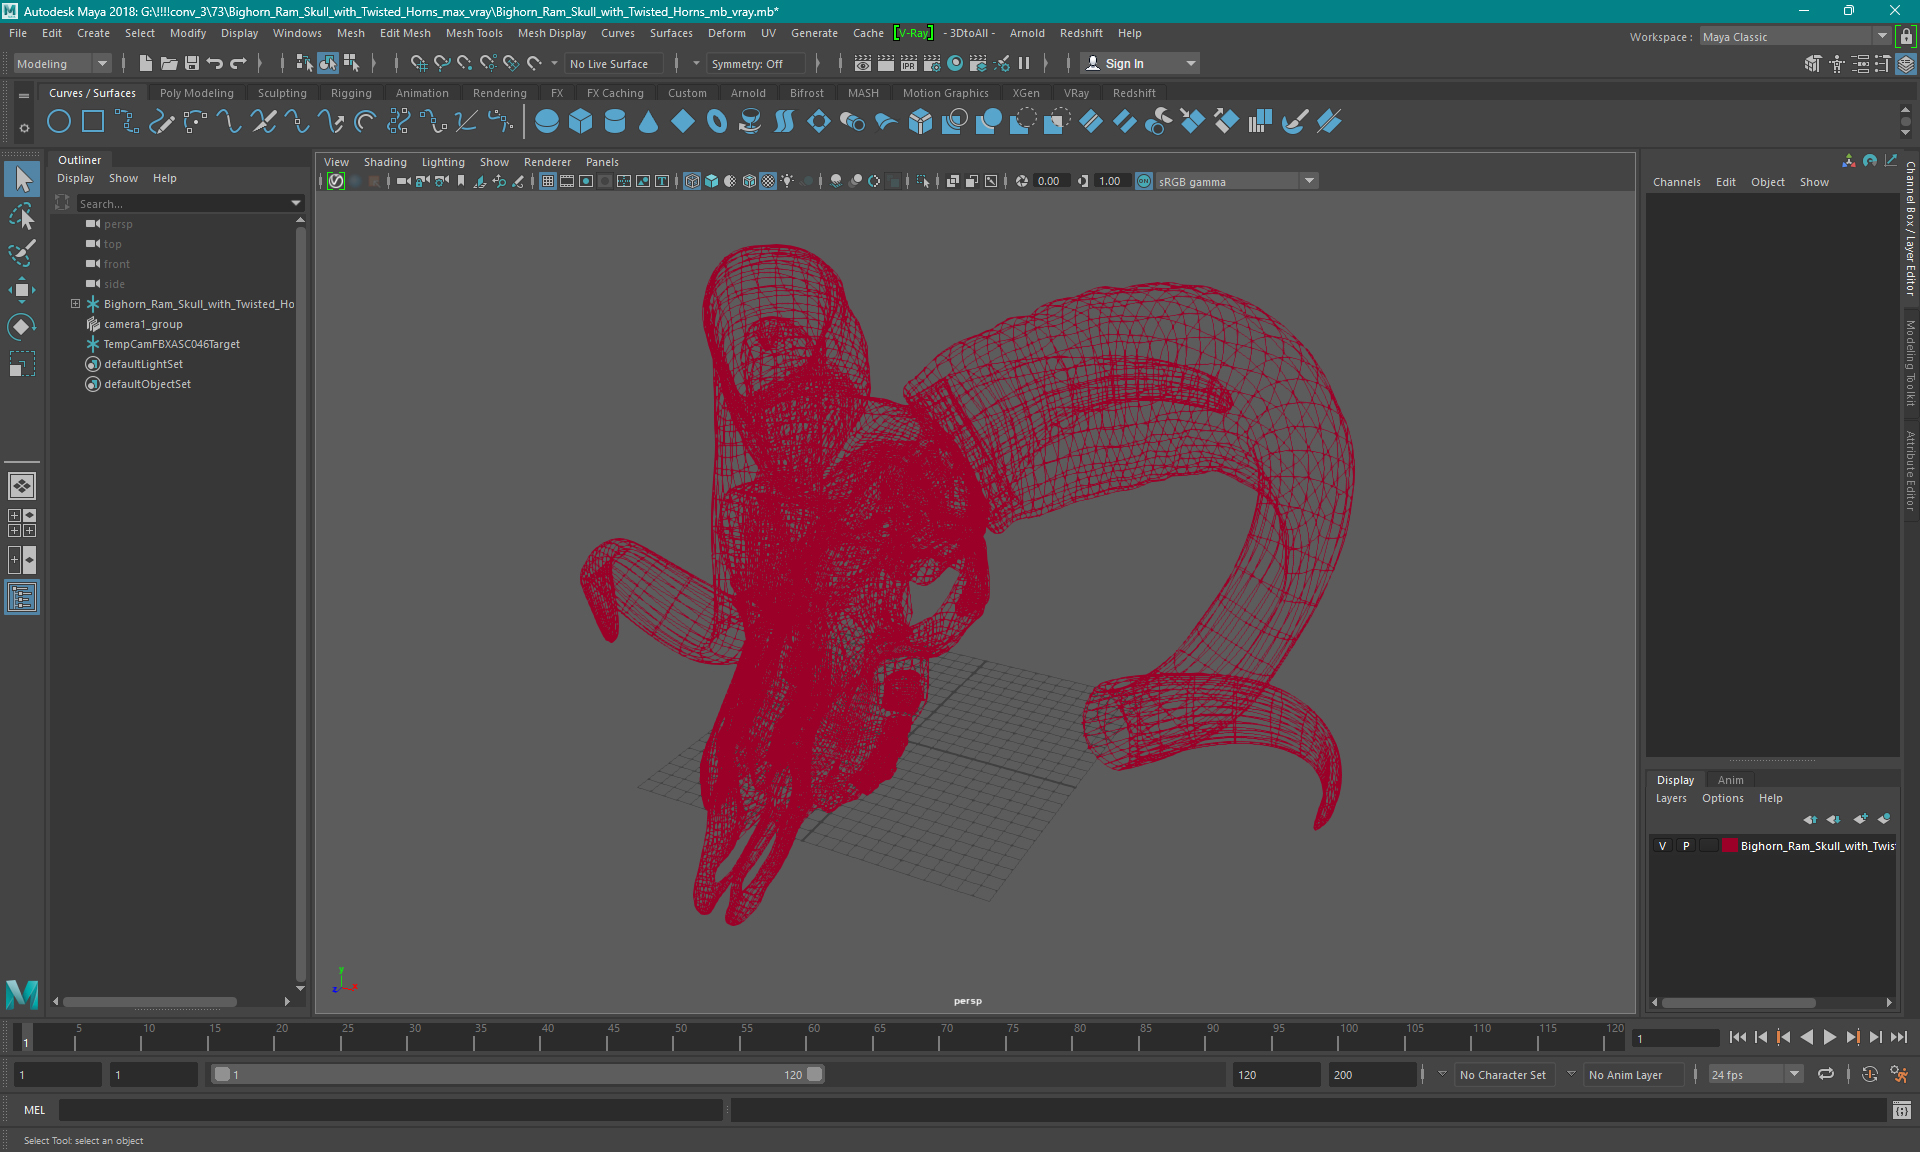Click the New Scene icon
The width and height of the screenshot is (1920, 1152).
click(146, 63)
